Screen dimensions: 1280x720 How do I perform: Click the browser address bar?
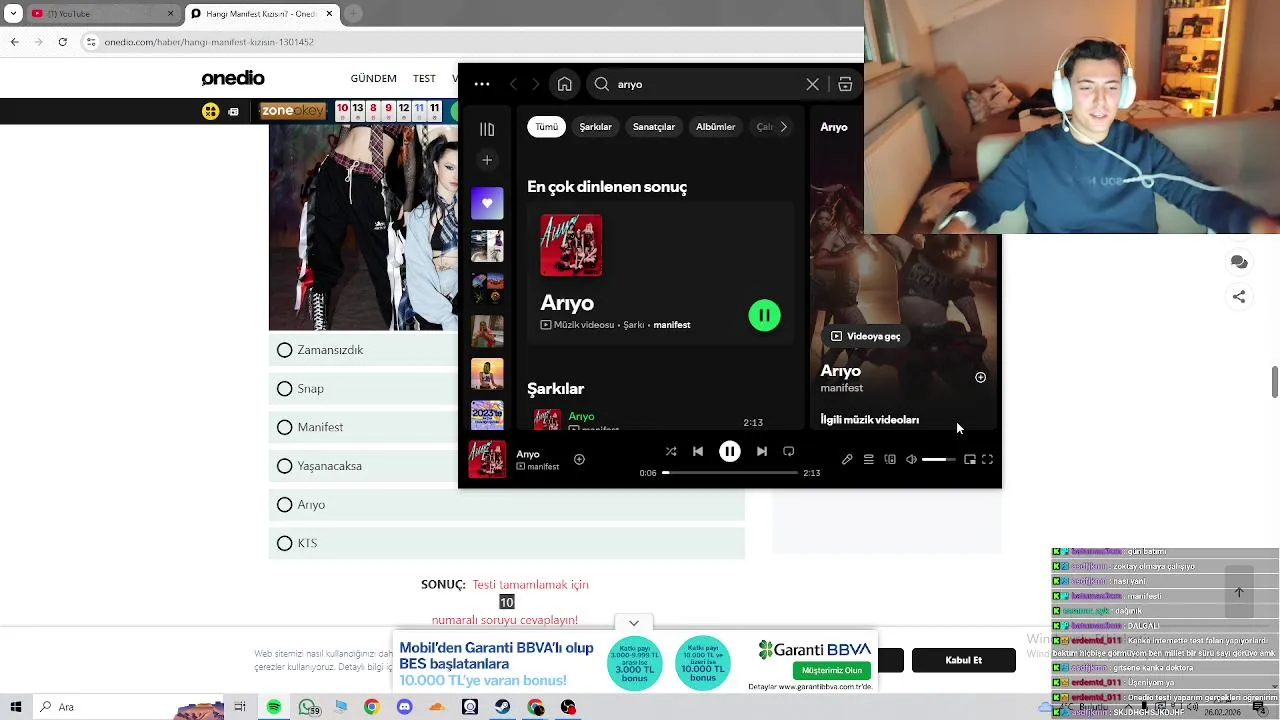(470, 42)
